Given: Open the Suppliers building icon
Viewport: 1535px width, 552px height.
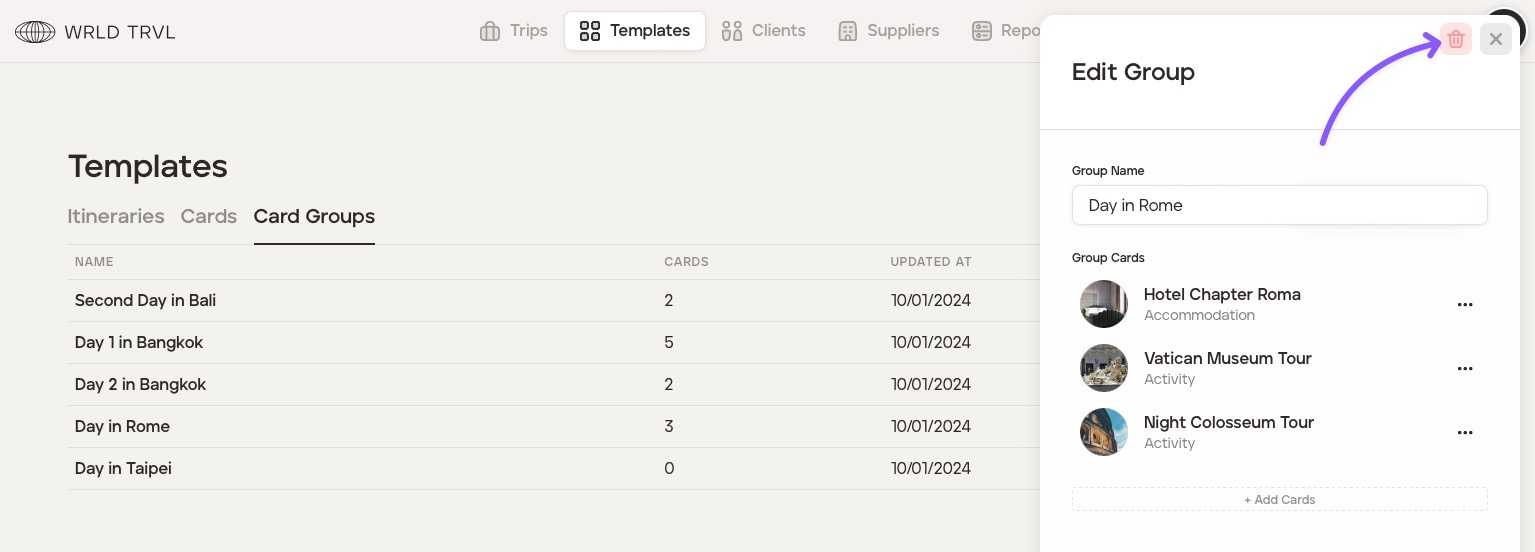Looking at the screenshot, I should 848,31.
